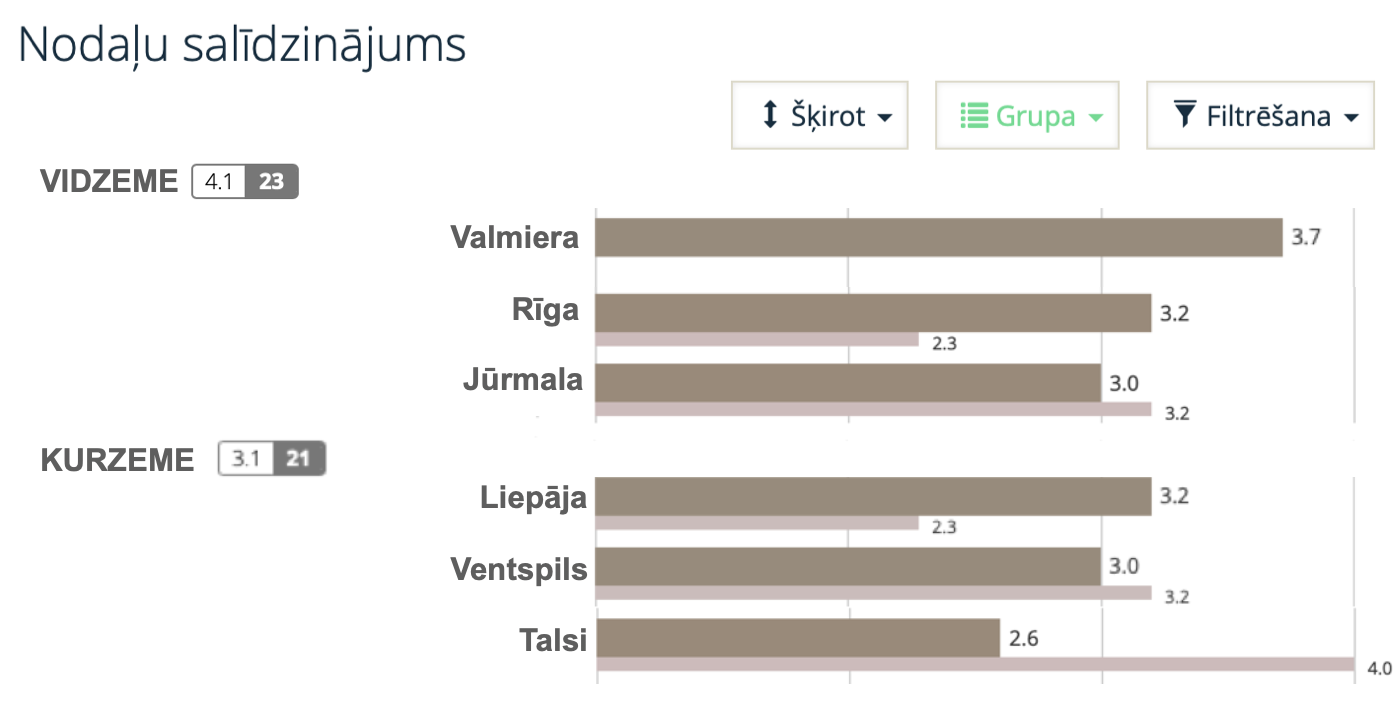Viewport: 1400px width, 710px height.
Task: Toggle the KURZEME group section
Action: coord(118,459)
